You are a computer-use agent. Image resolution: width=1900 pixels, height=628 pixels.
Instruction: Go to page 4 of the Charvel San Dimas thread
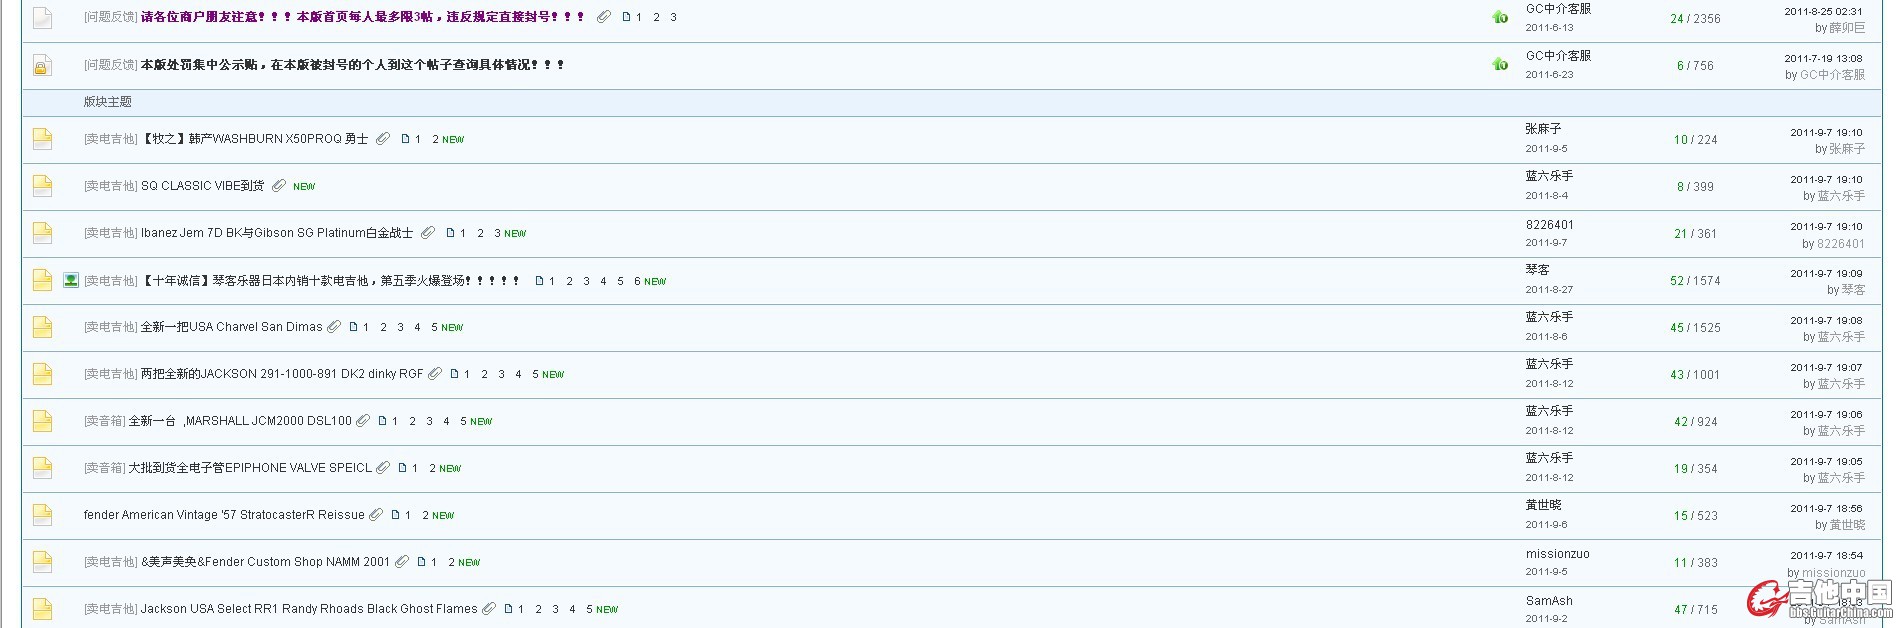click(x=417, y=327)
